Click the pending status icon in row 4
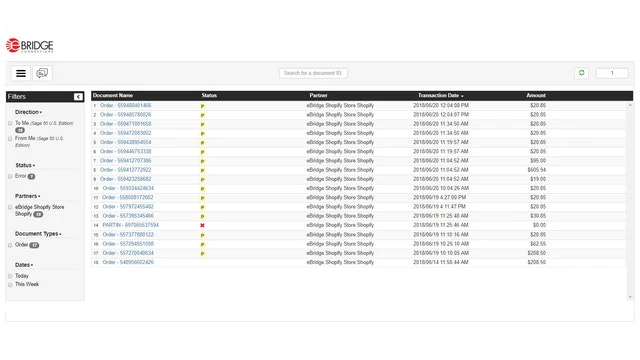Image resolution: width=640 pixels, height=360 pixels. (202, 134)
